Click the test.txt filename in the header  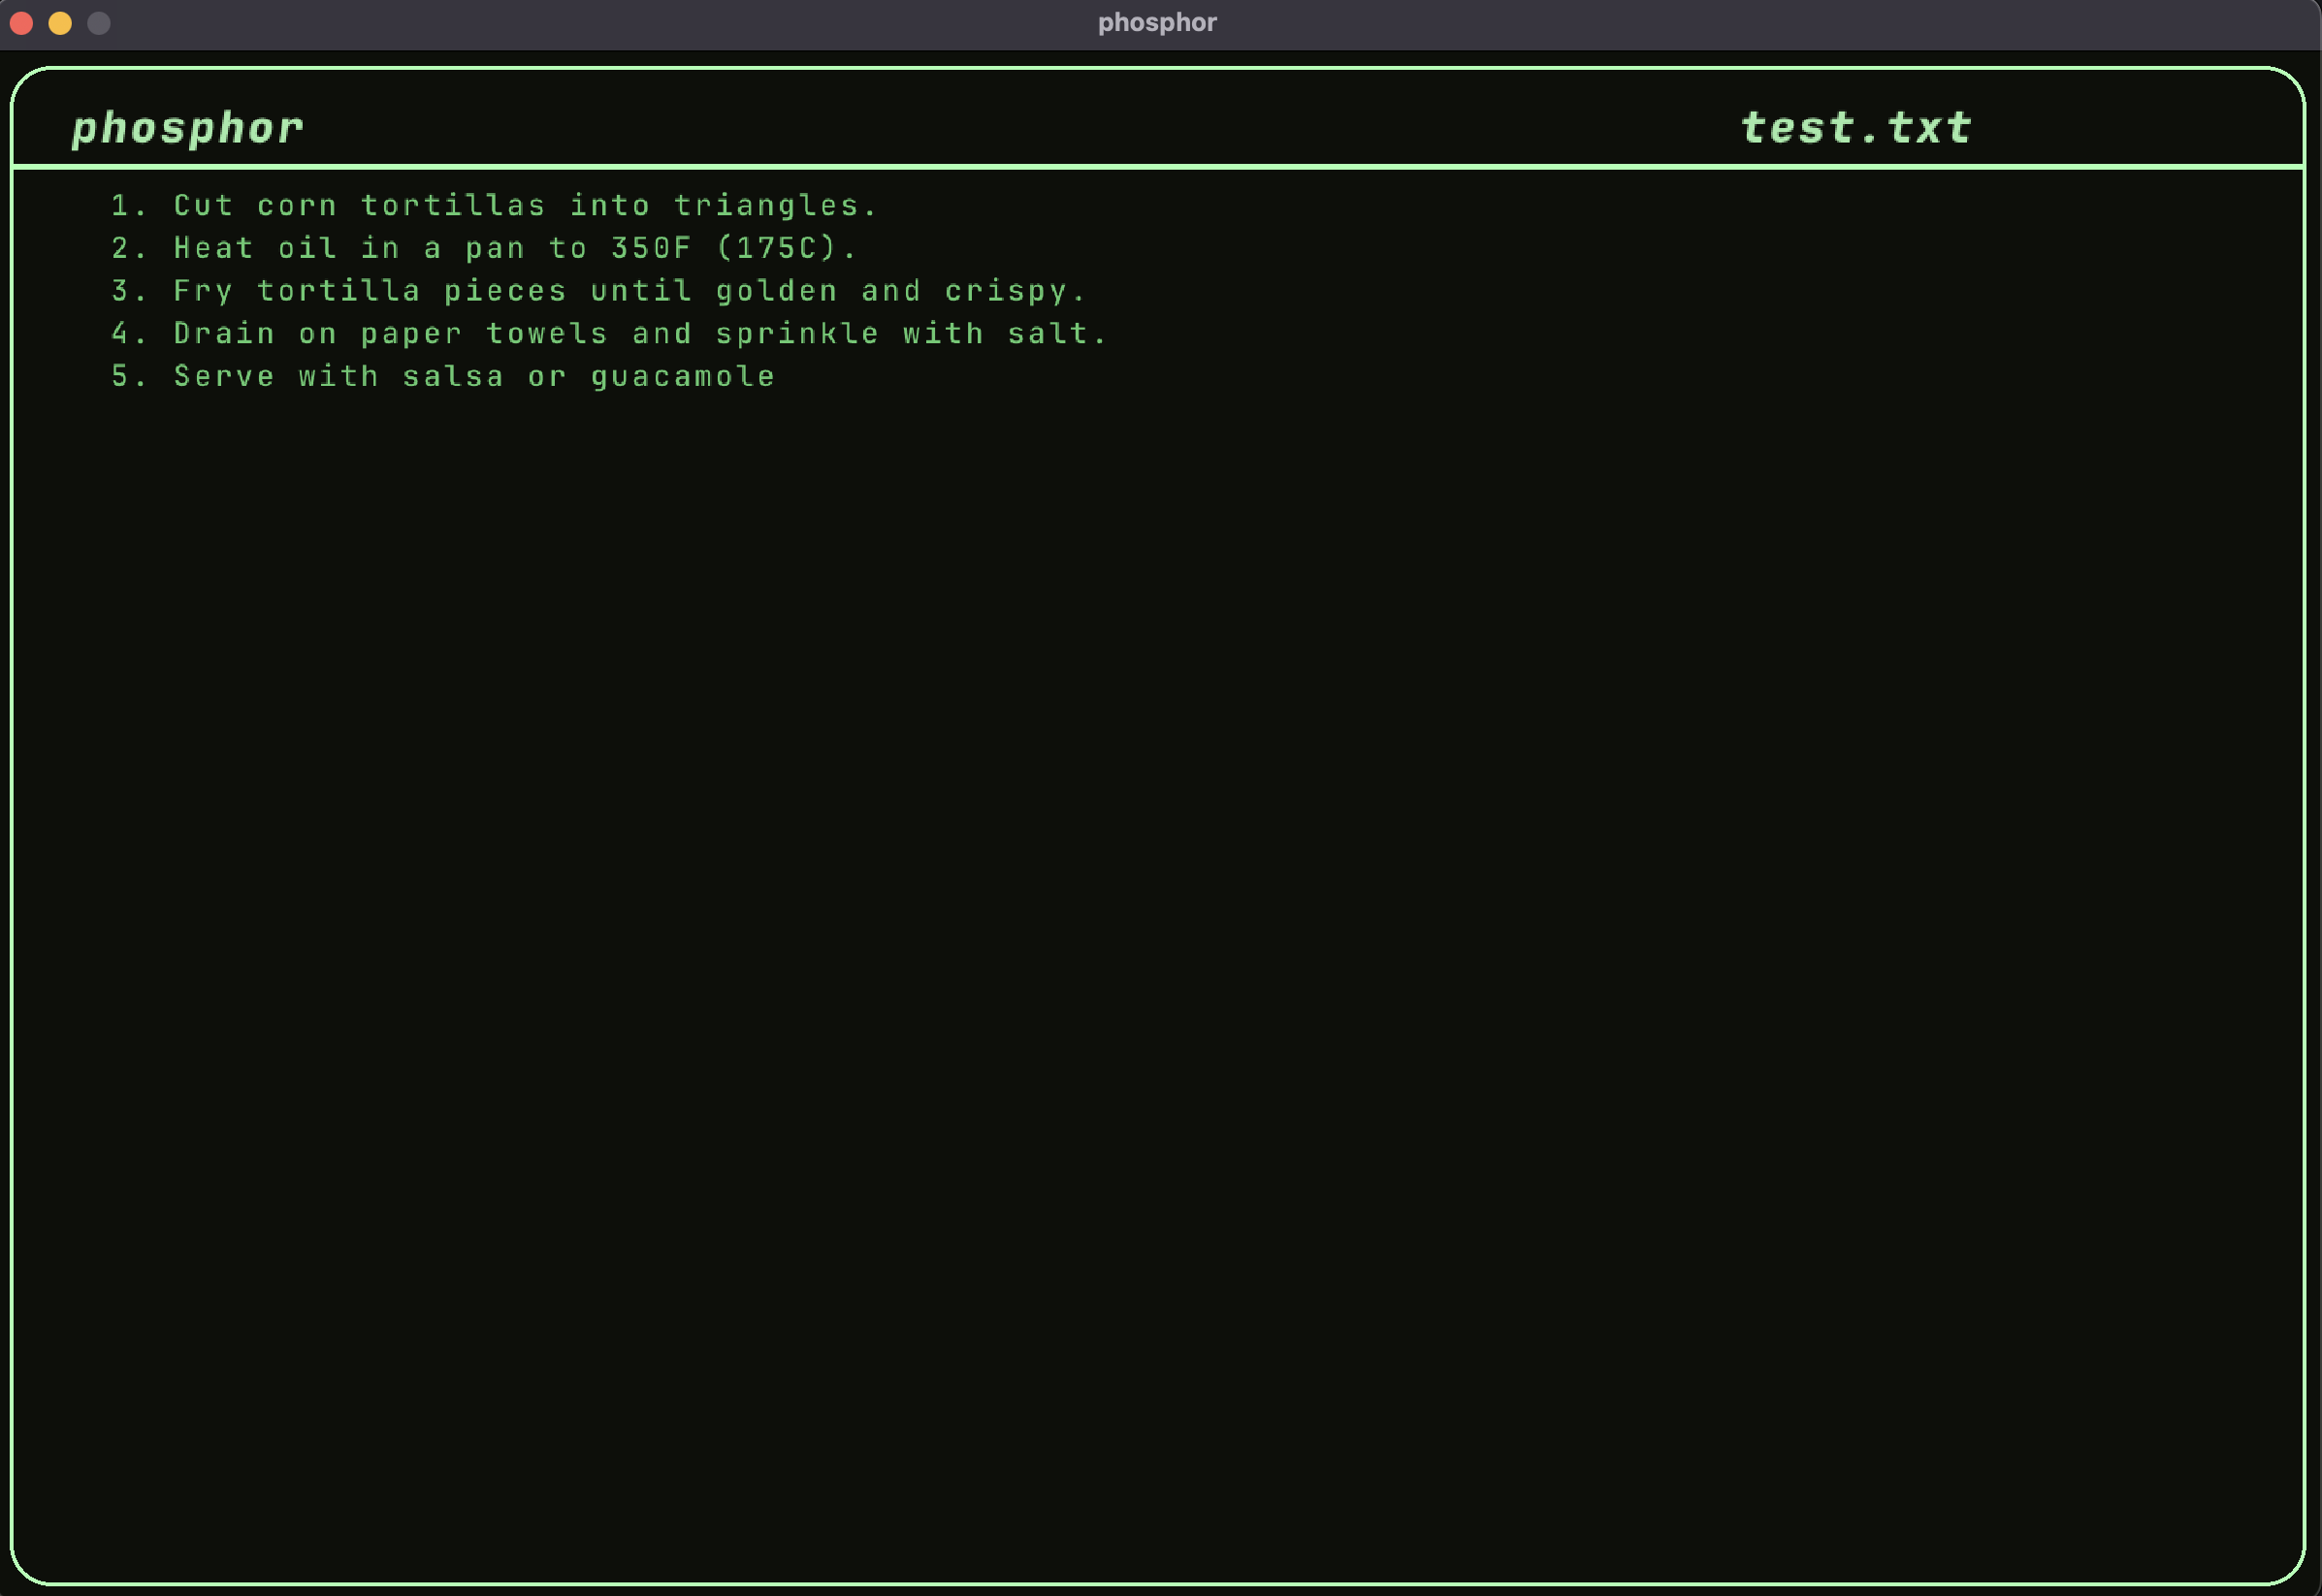[x=1855, y=128]
